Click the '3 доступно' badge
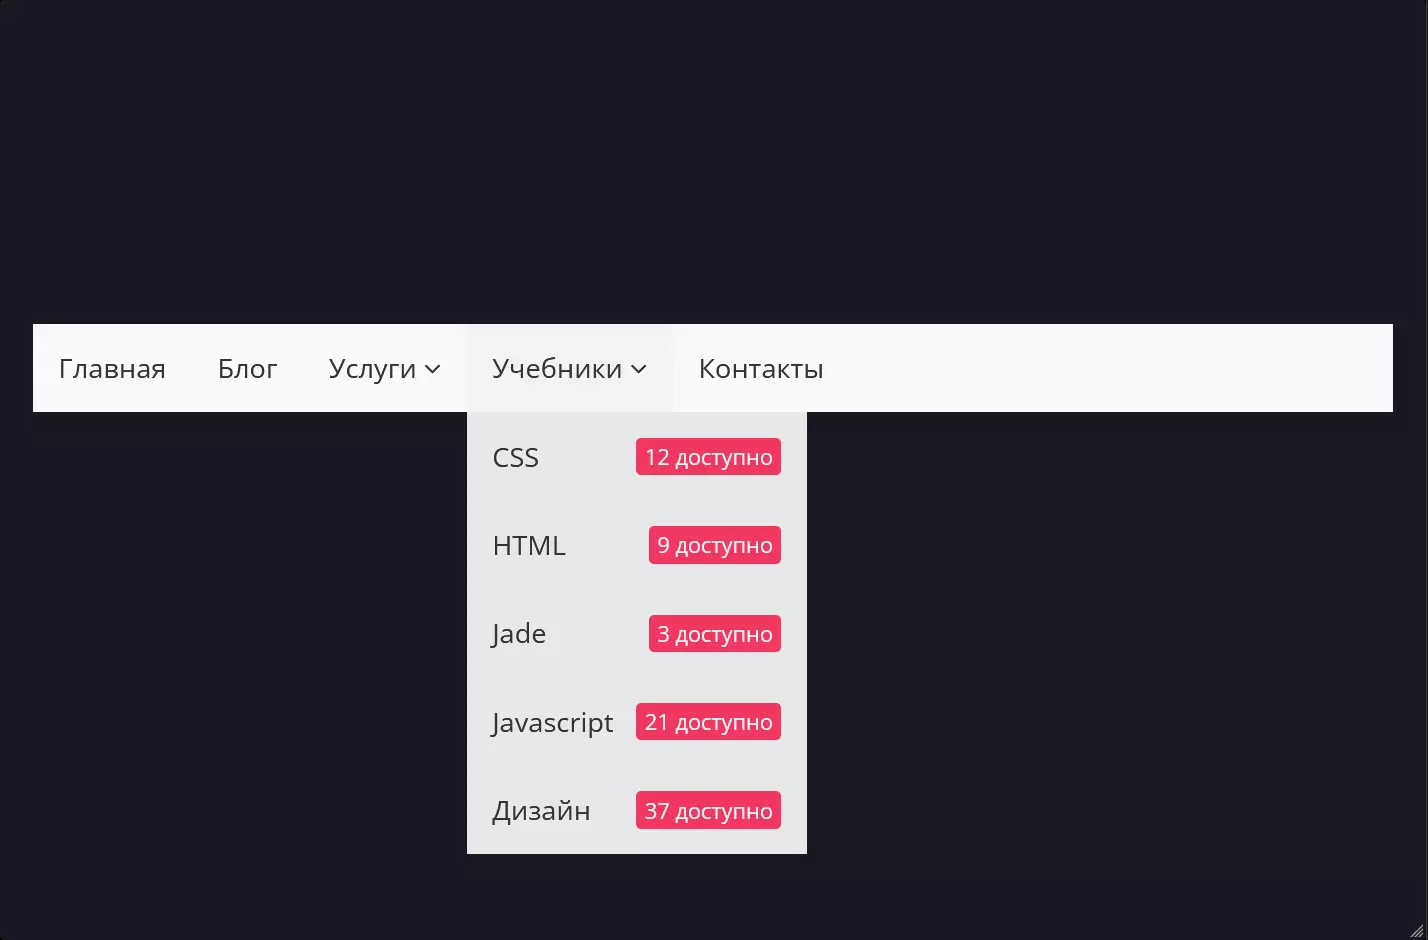The image size is (1428, 940). pos(715,634)
